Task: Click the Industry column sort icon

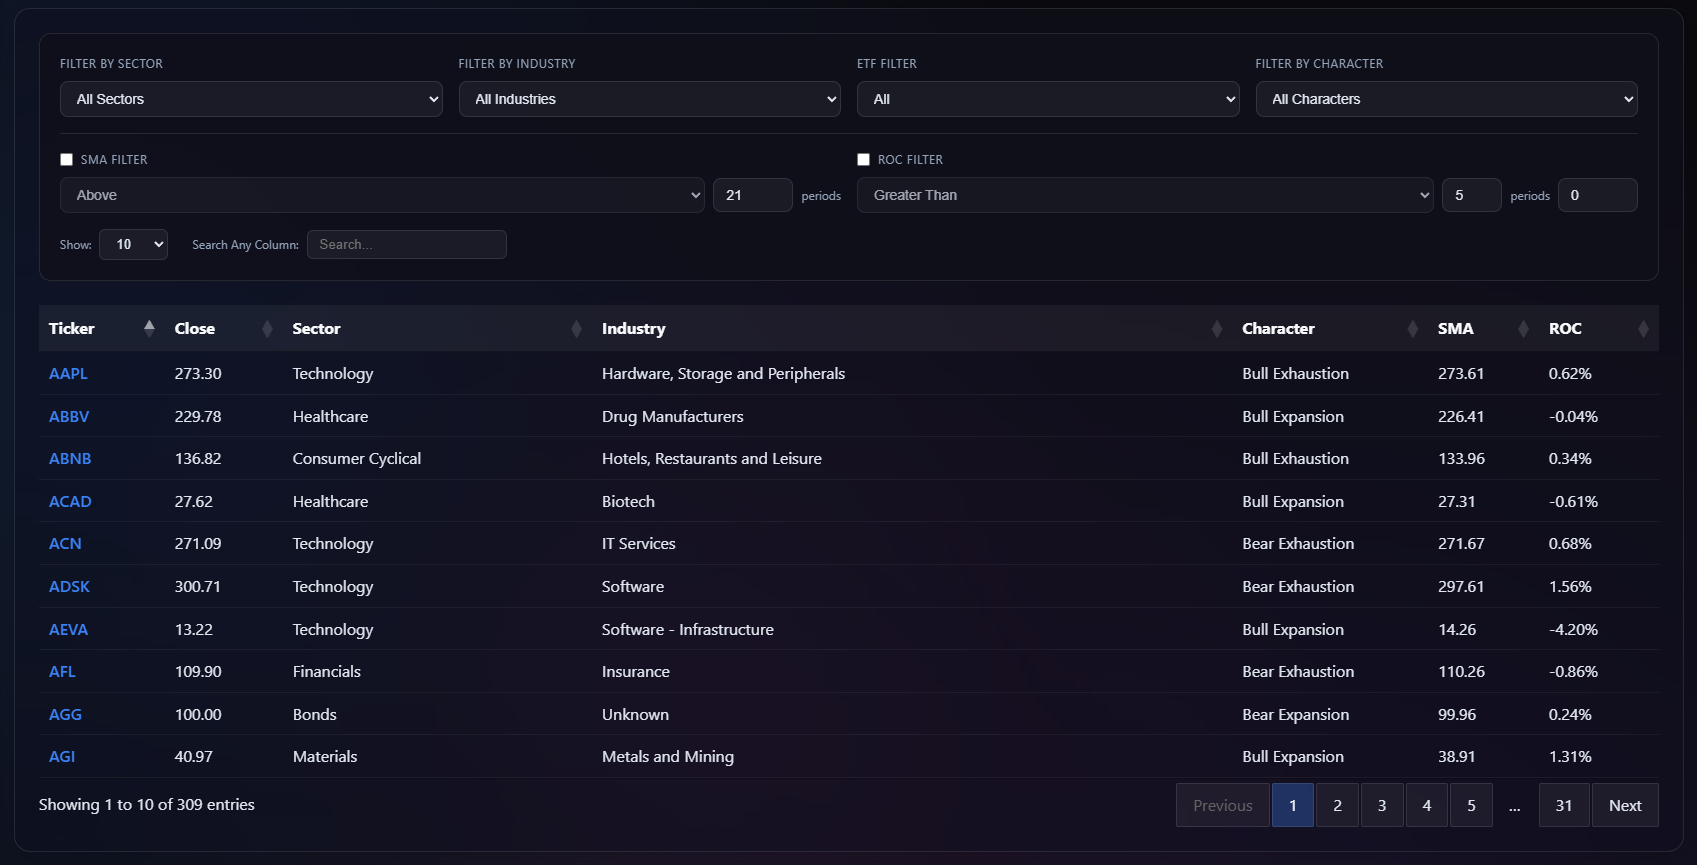Action: tap(1216, 329)
